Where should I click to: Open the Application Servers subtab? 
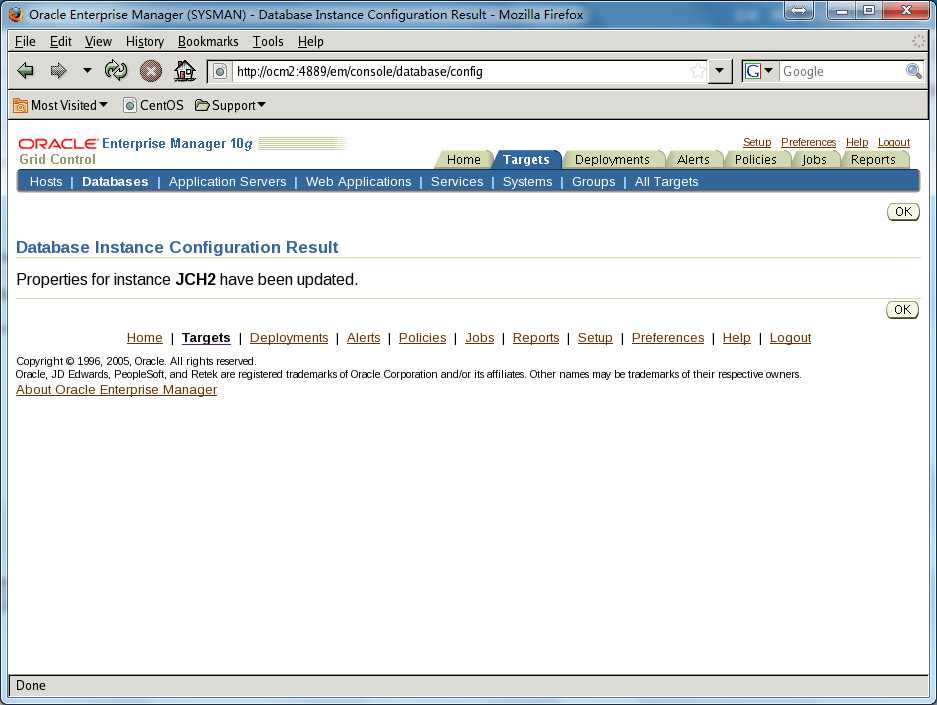pos(228,182)
